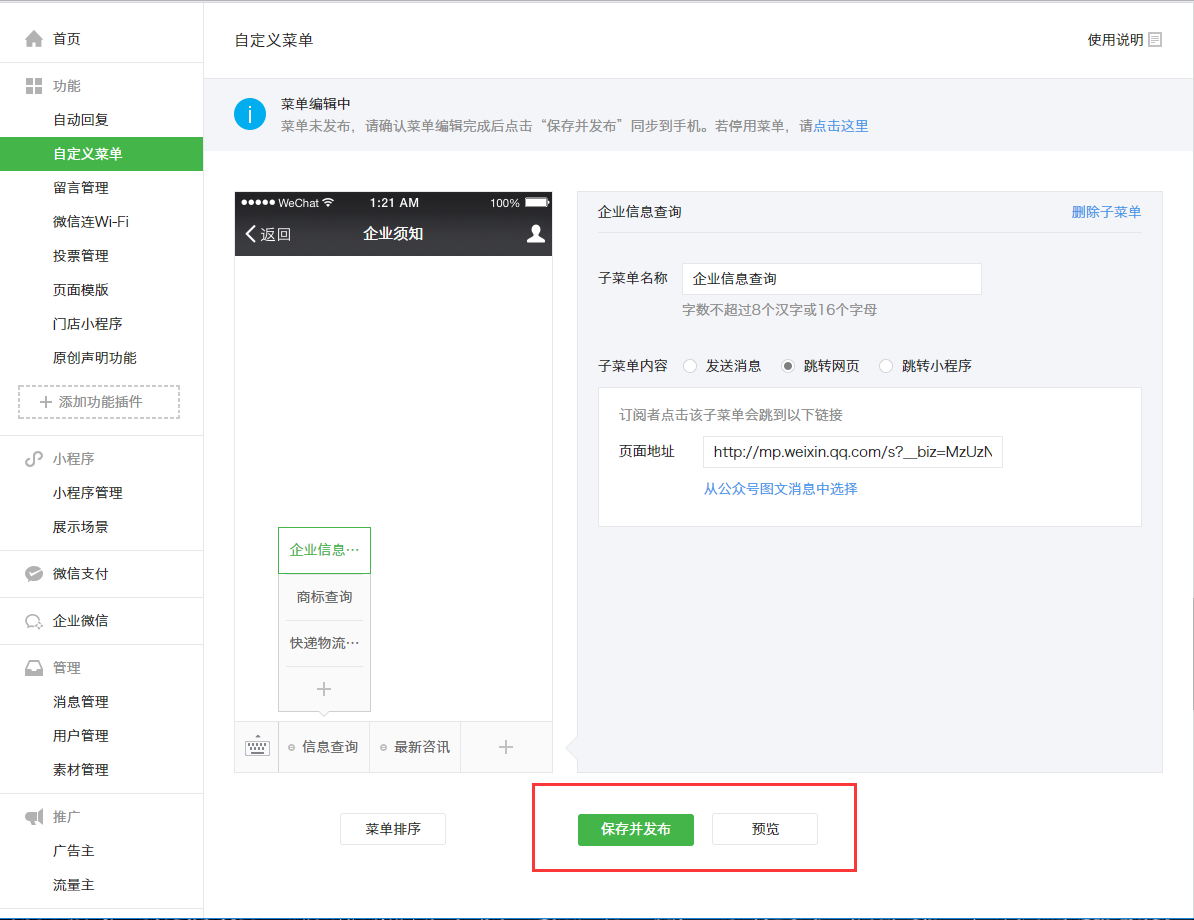The image size is (1194, 920).
Task: Open 广告主 in the sidebar
Action: tap(73, 851)
